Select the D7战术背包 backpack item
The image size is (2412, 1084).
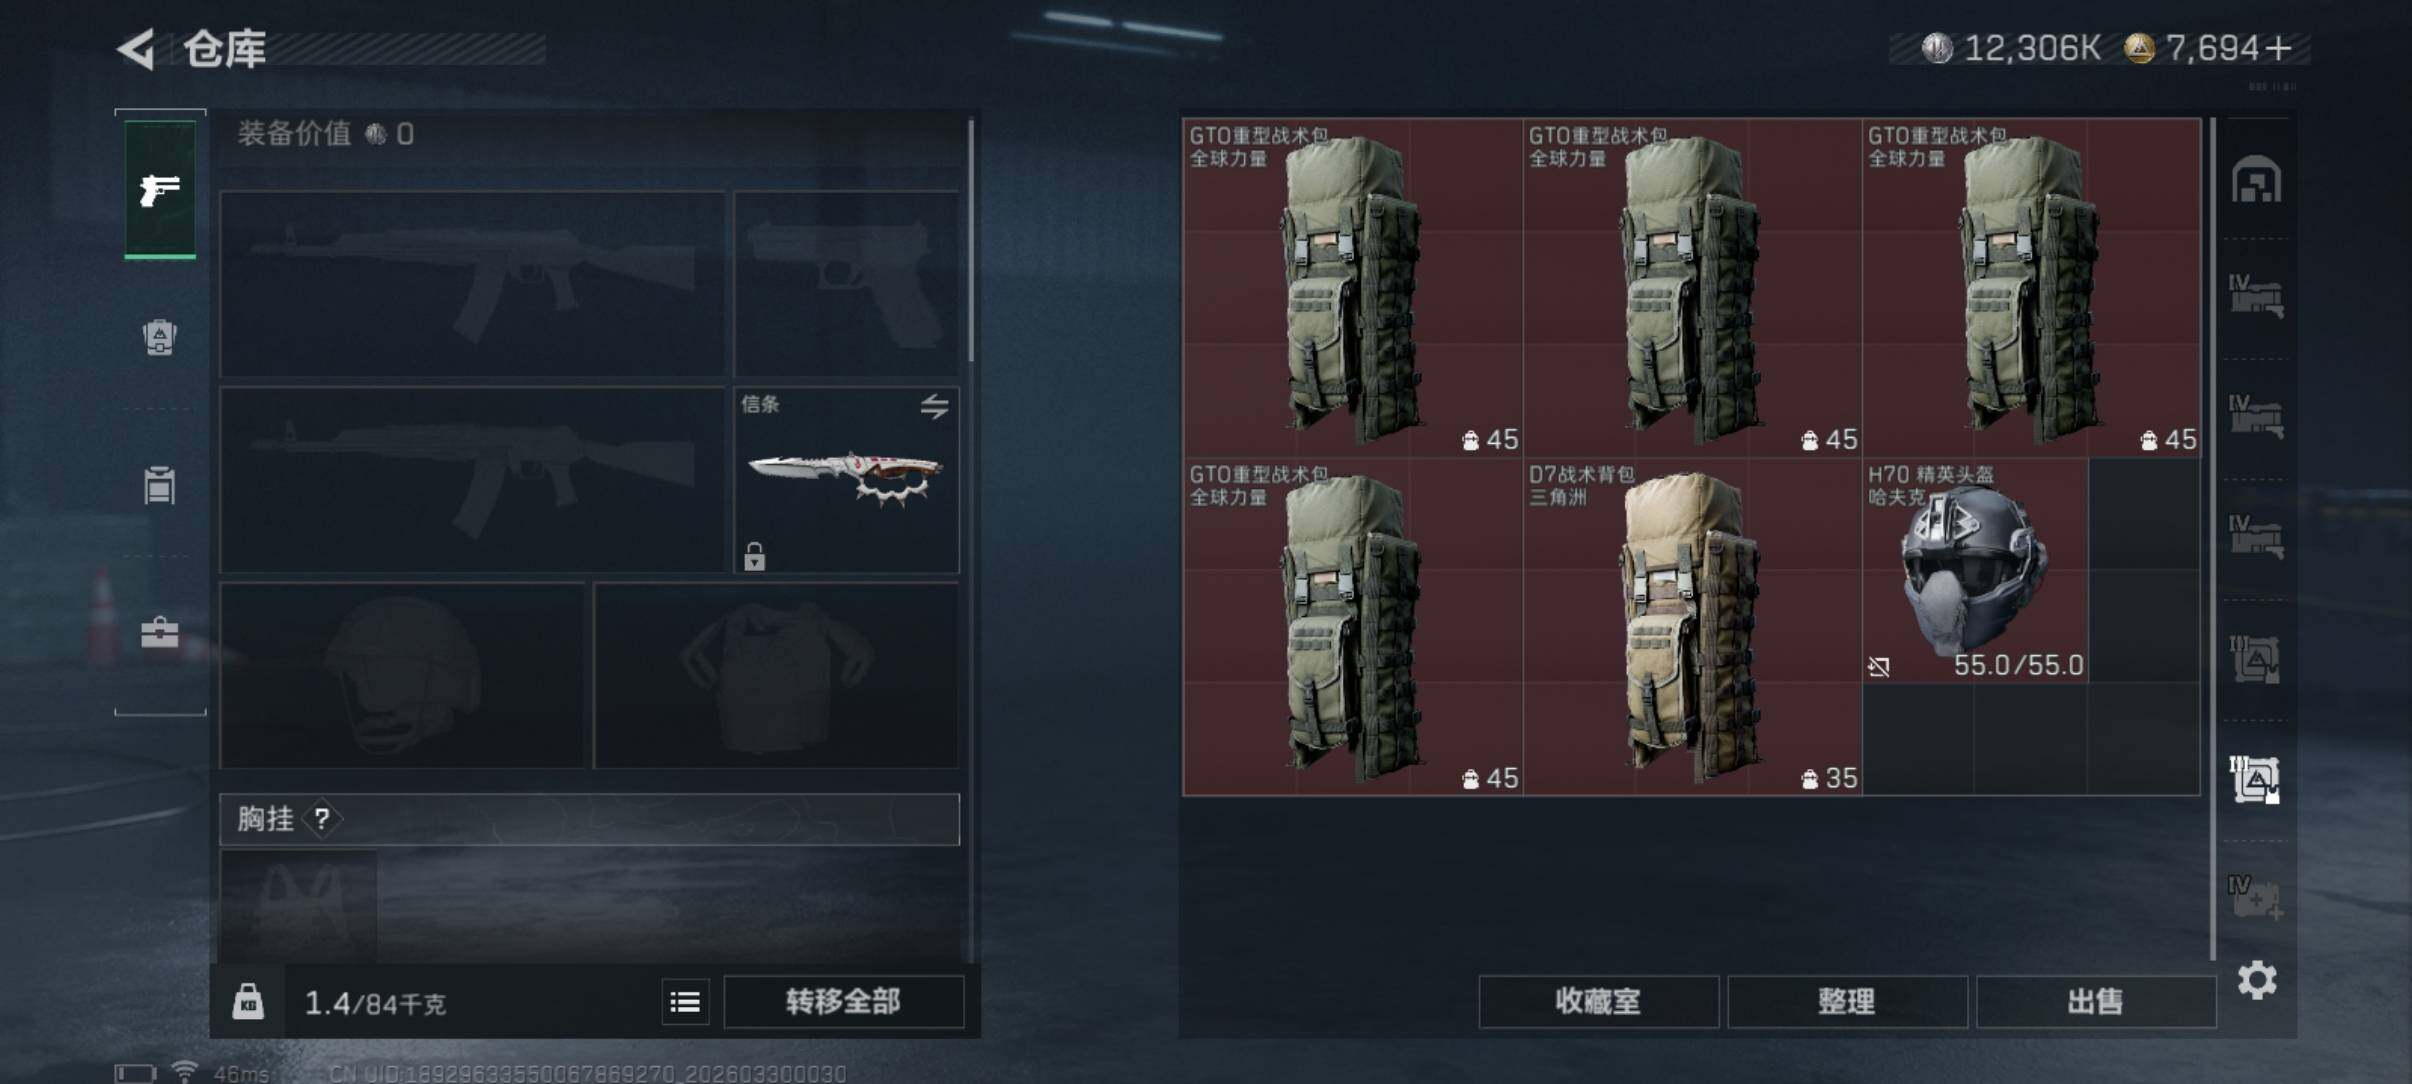(x=1692, y=627)
